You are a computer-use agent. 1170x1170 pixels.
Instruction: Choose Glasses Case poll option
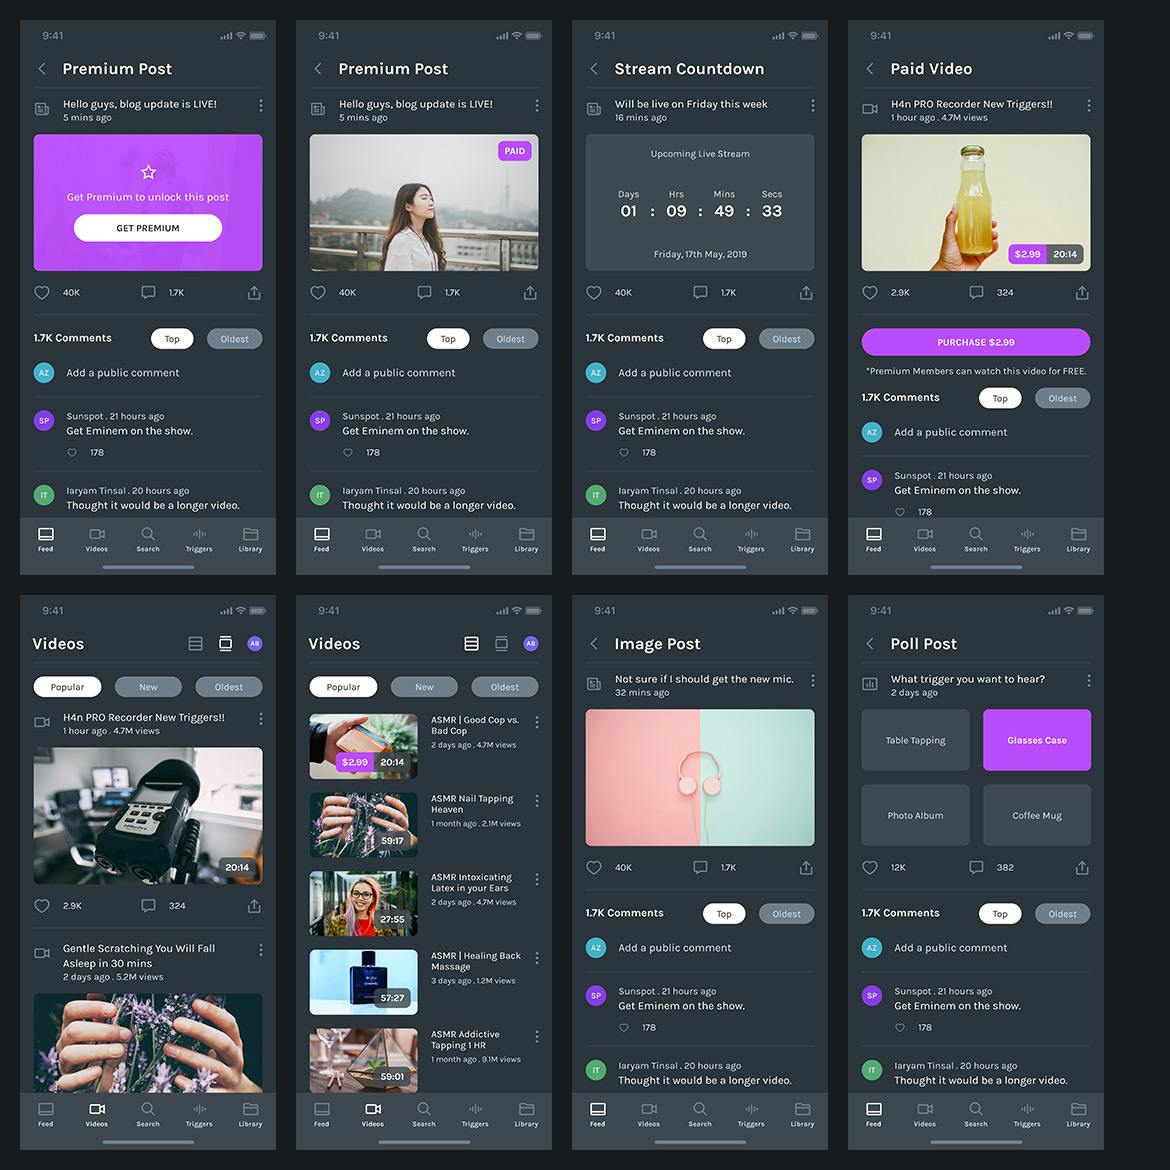click(1037, 740)
